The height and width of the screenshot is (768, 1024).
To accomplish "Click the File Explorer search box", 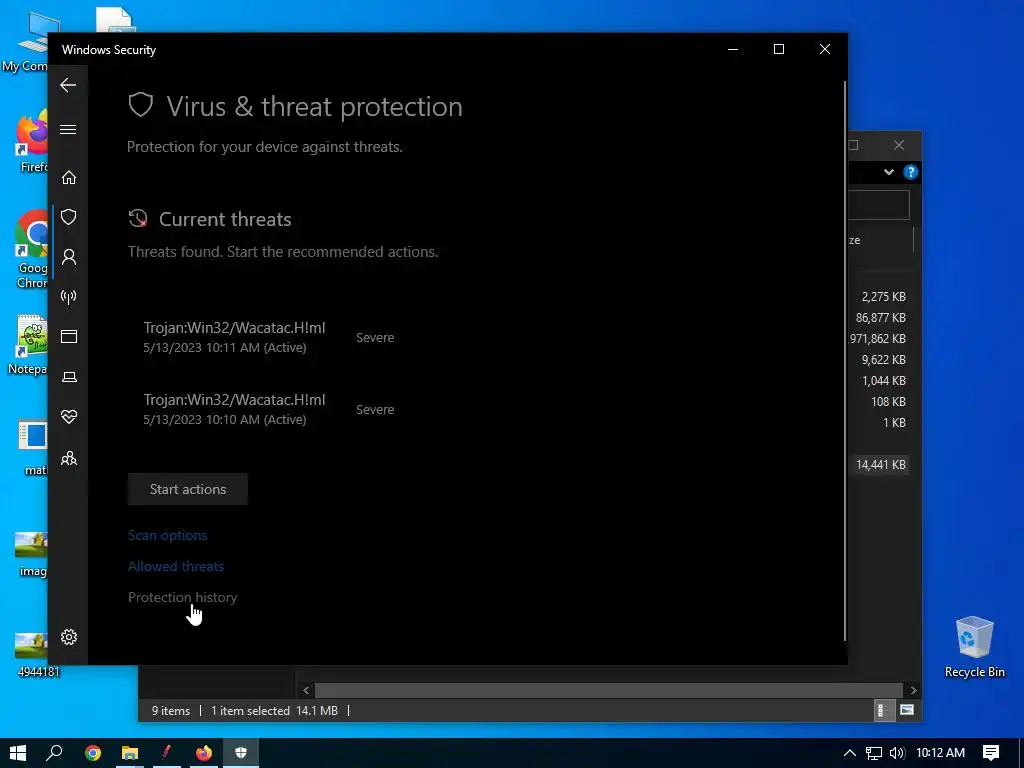I will click(879, 205).
